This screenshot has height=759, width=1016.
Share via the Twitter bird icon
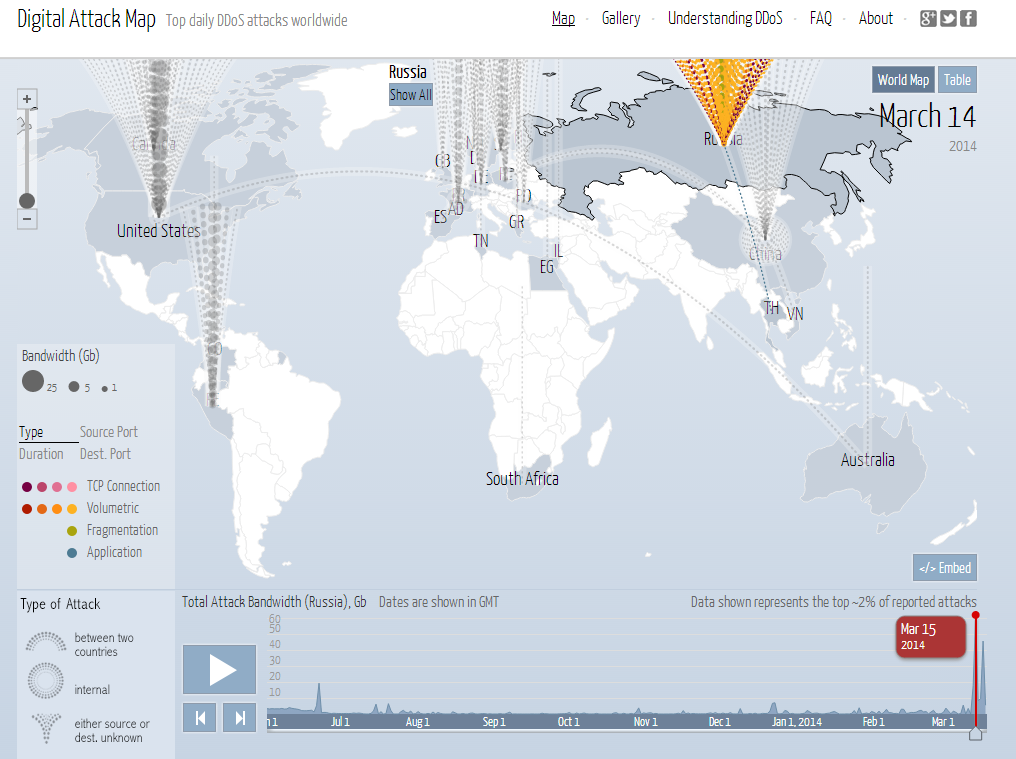[949, 19]
